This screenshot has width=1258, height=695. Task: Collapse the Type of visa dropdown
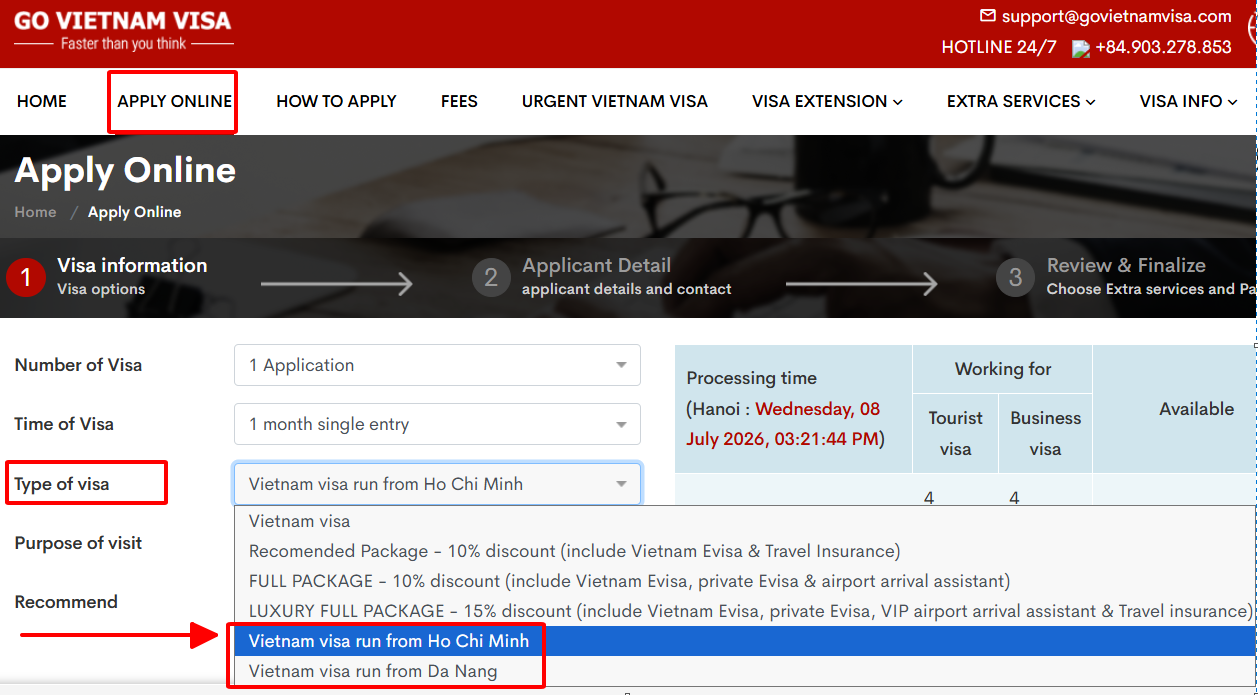click(x=437, y=484)
